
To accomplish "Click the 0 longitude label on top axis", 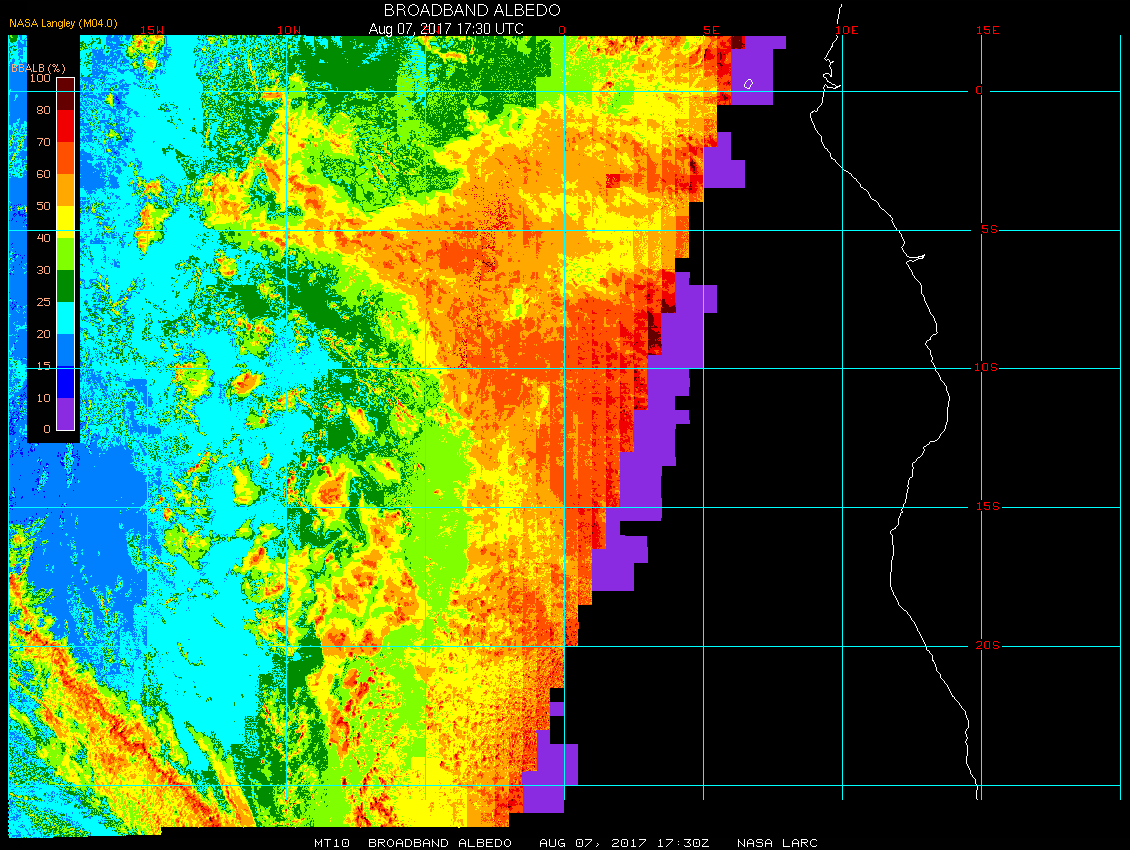I will 562,30.
